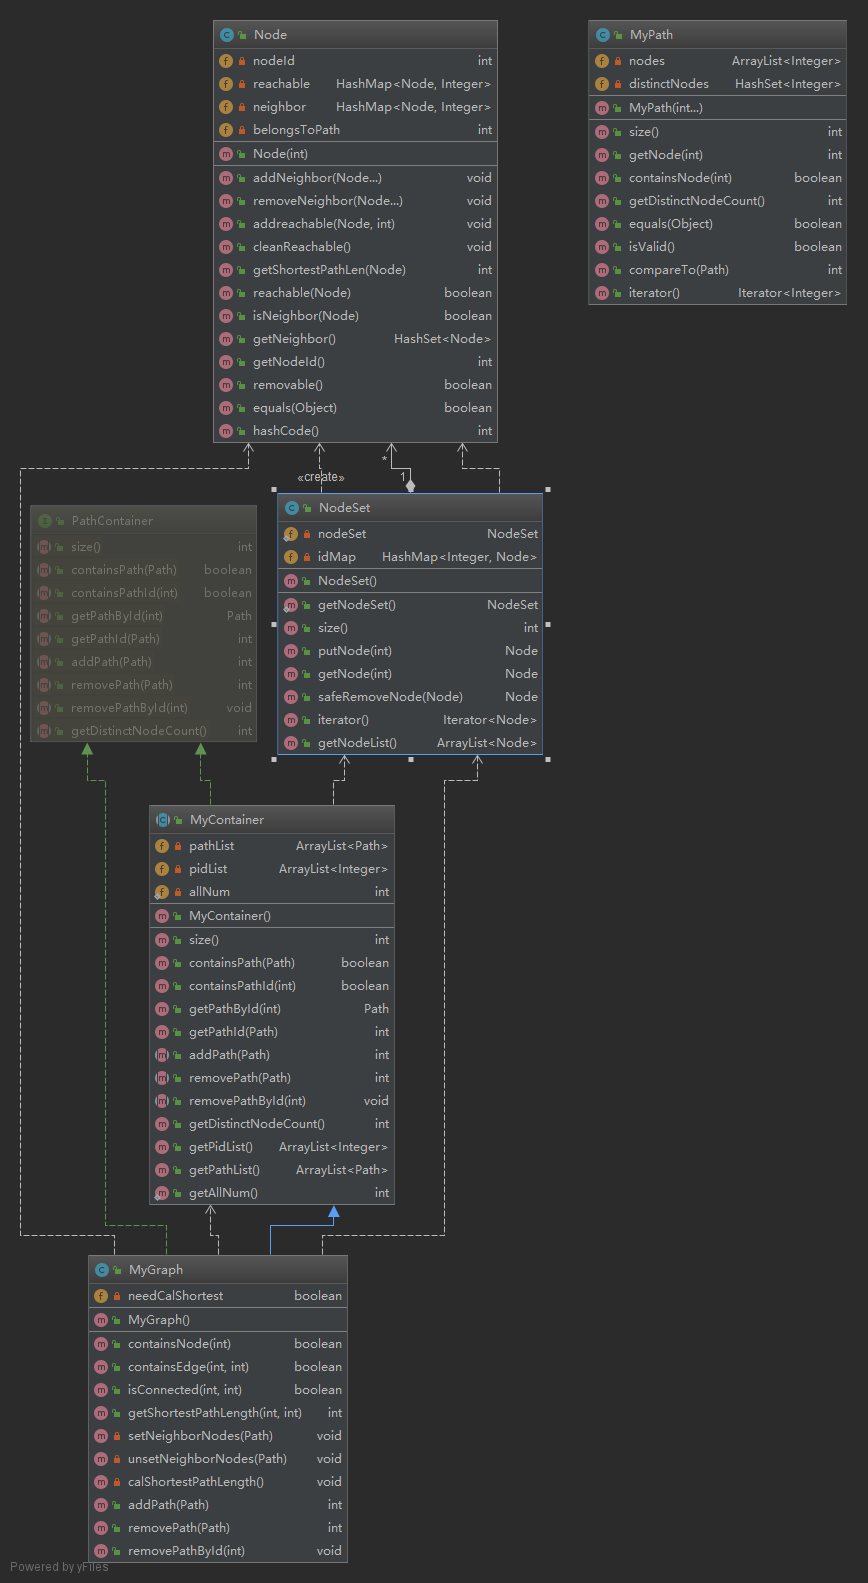Click the method icon next to compareTo(Path)
The image size is (868, 1583).
(x=602, y=270)
